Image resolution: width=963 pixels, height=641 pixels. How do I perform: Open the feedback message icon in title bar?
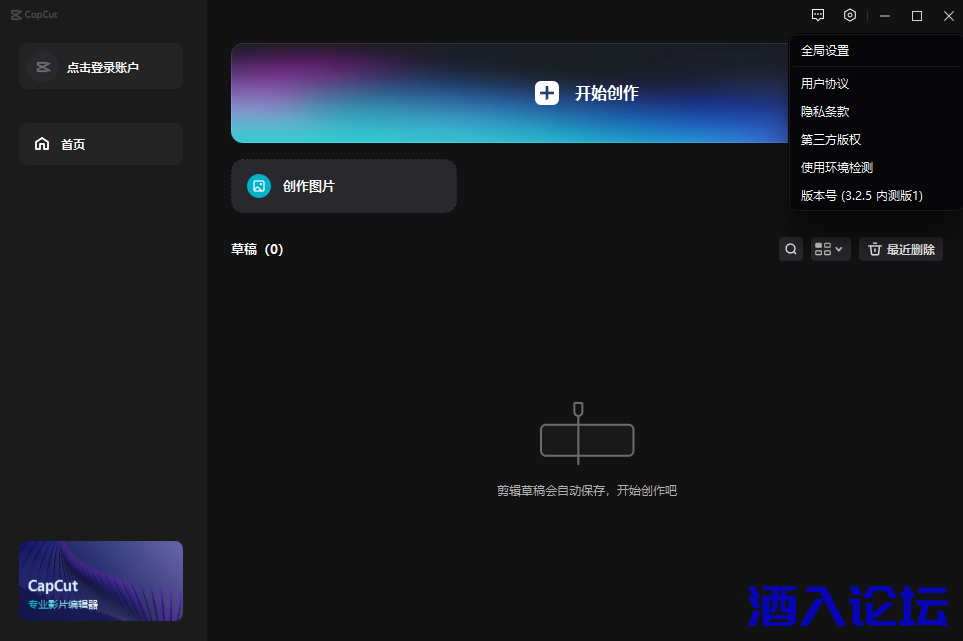point(817,15)
